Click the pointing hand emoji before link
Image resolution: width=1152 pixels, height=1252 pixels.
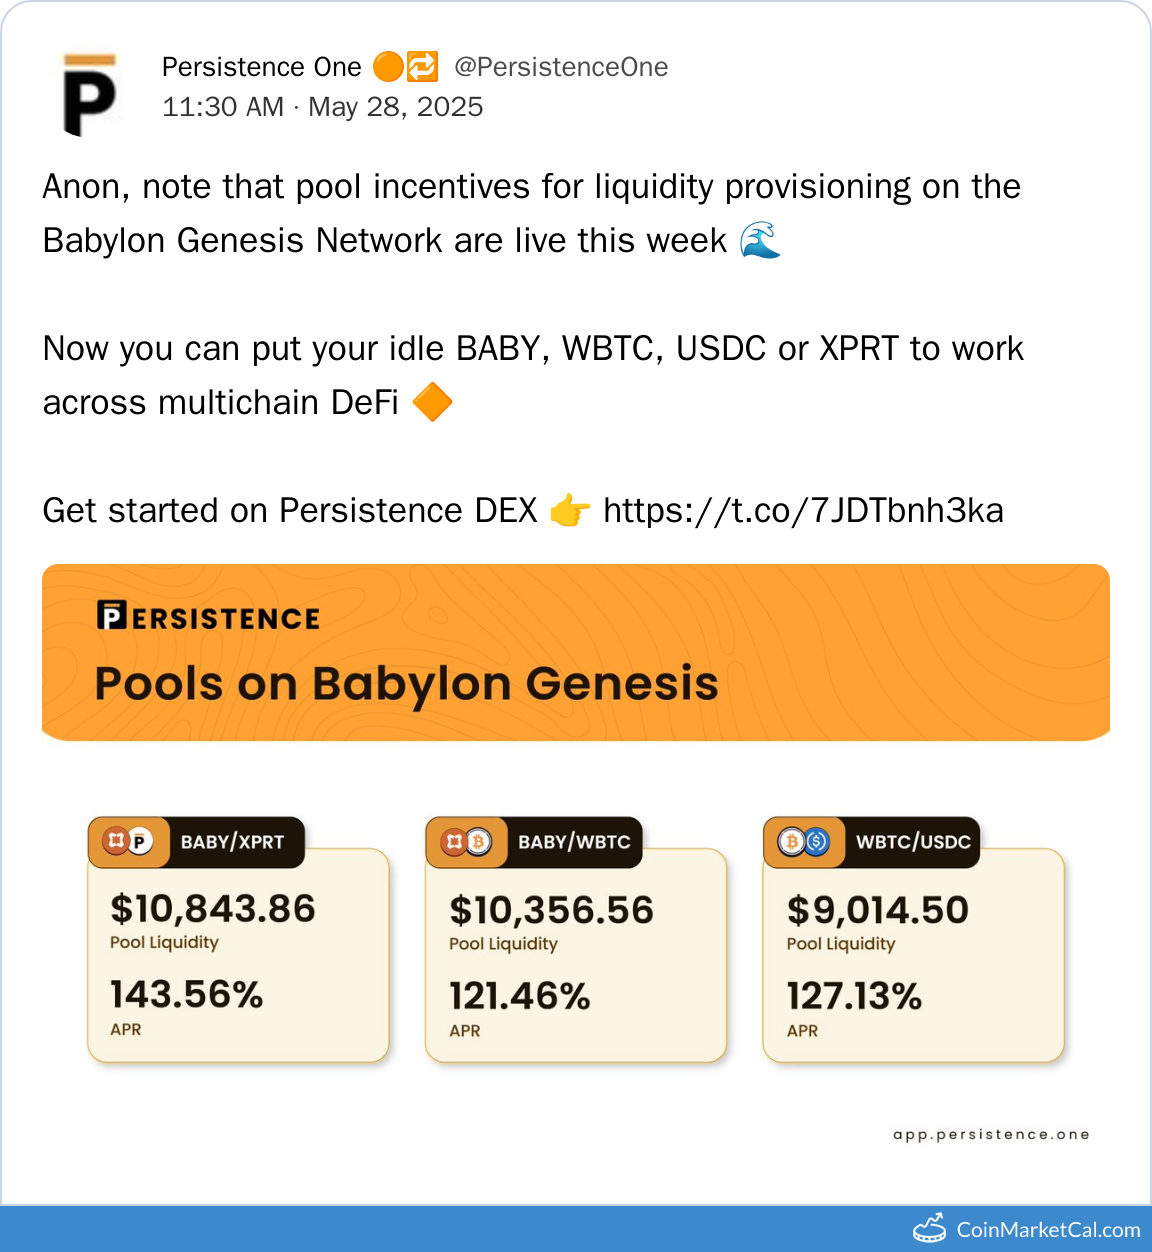click(570, 511)
